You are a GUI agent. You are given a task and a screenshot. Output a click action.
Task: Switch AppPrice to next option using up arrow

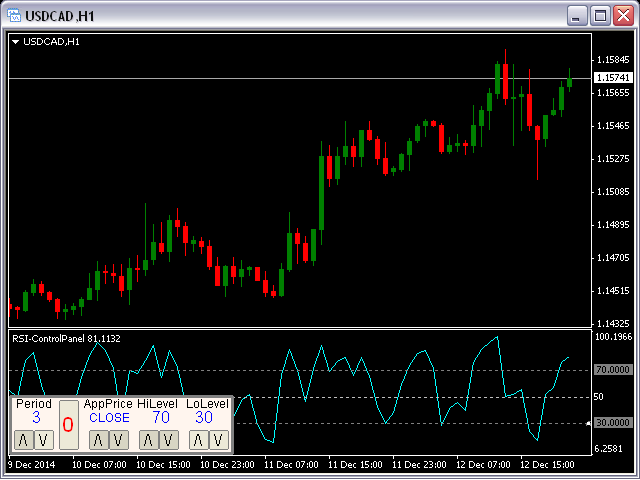pyautogui.click(x=98, y=440)
